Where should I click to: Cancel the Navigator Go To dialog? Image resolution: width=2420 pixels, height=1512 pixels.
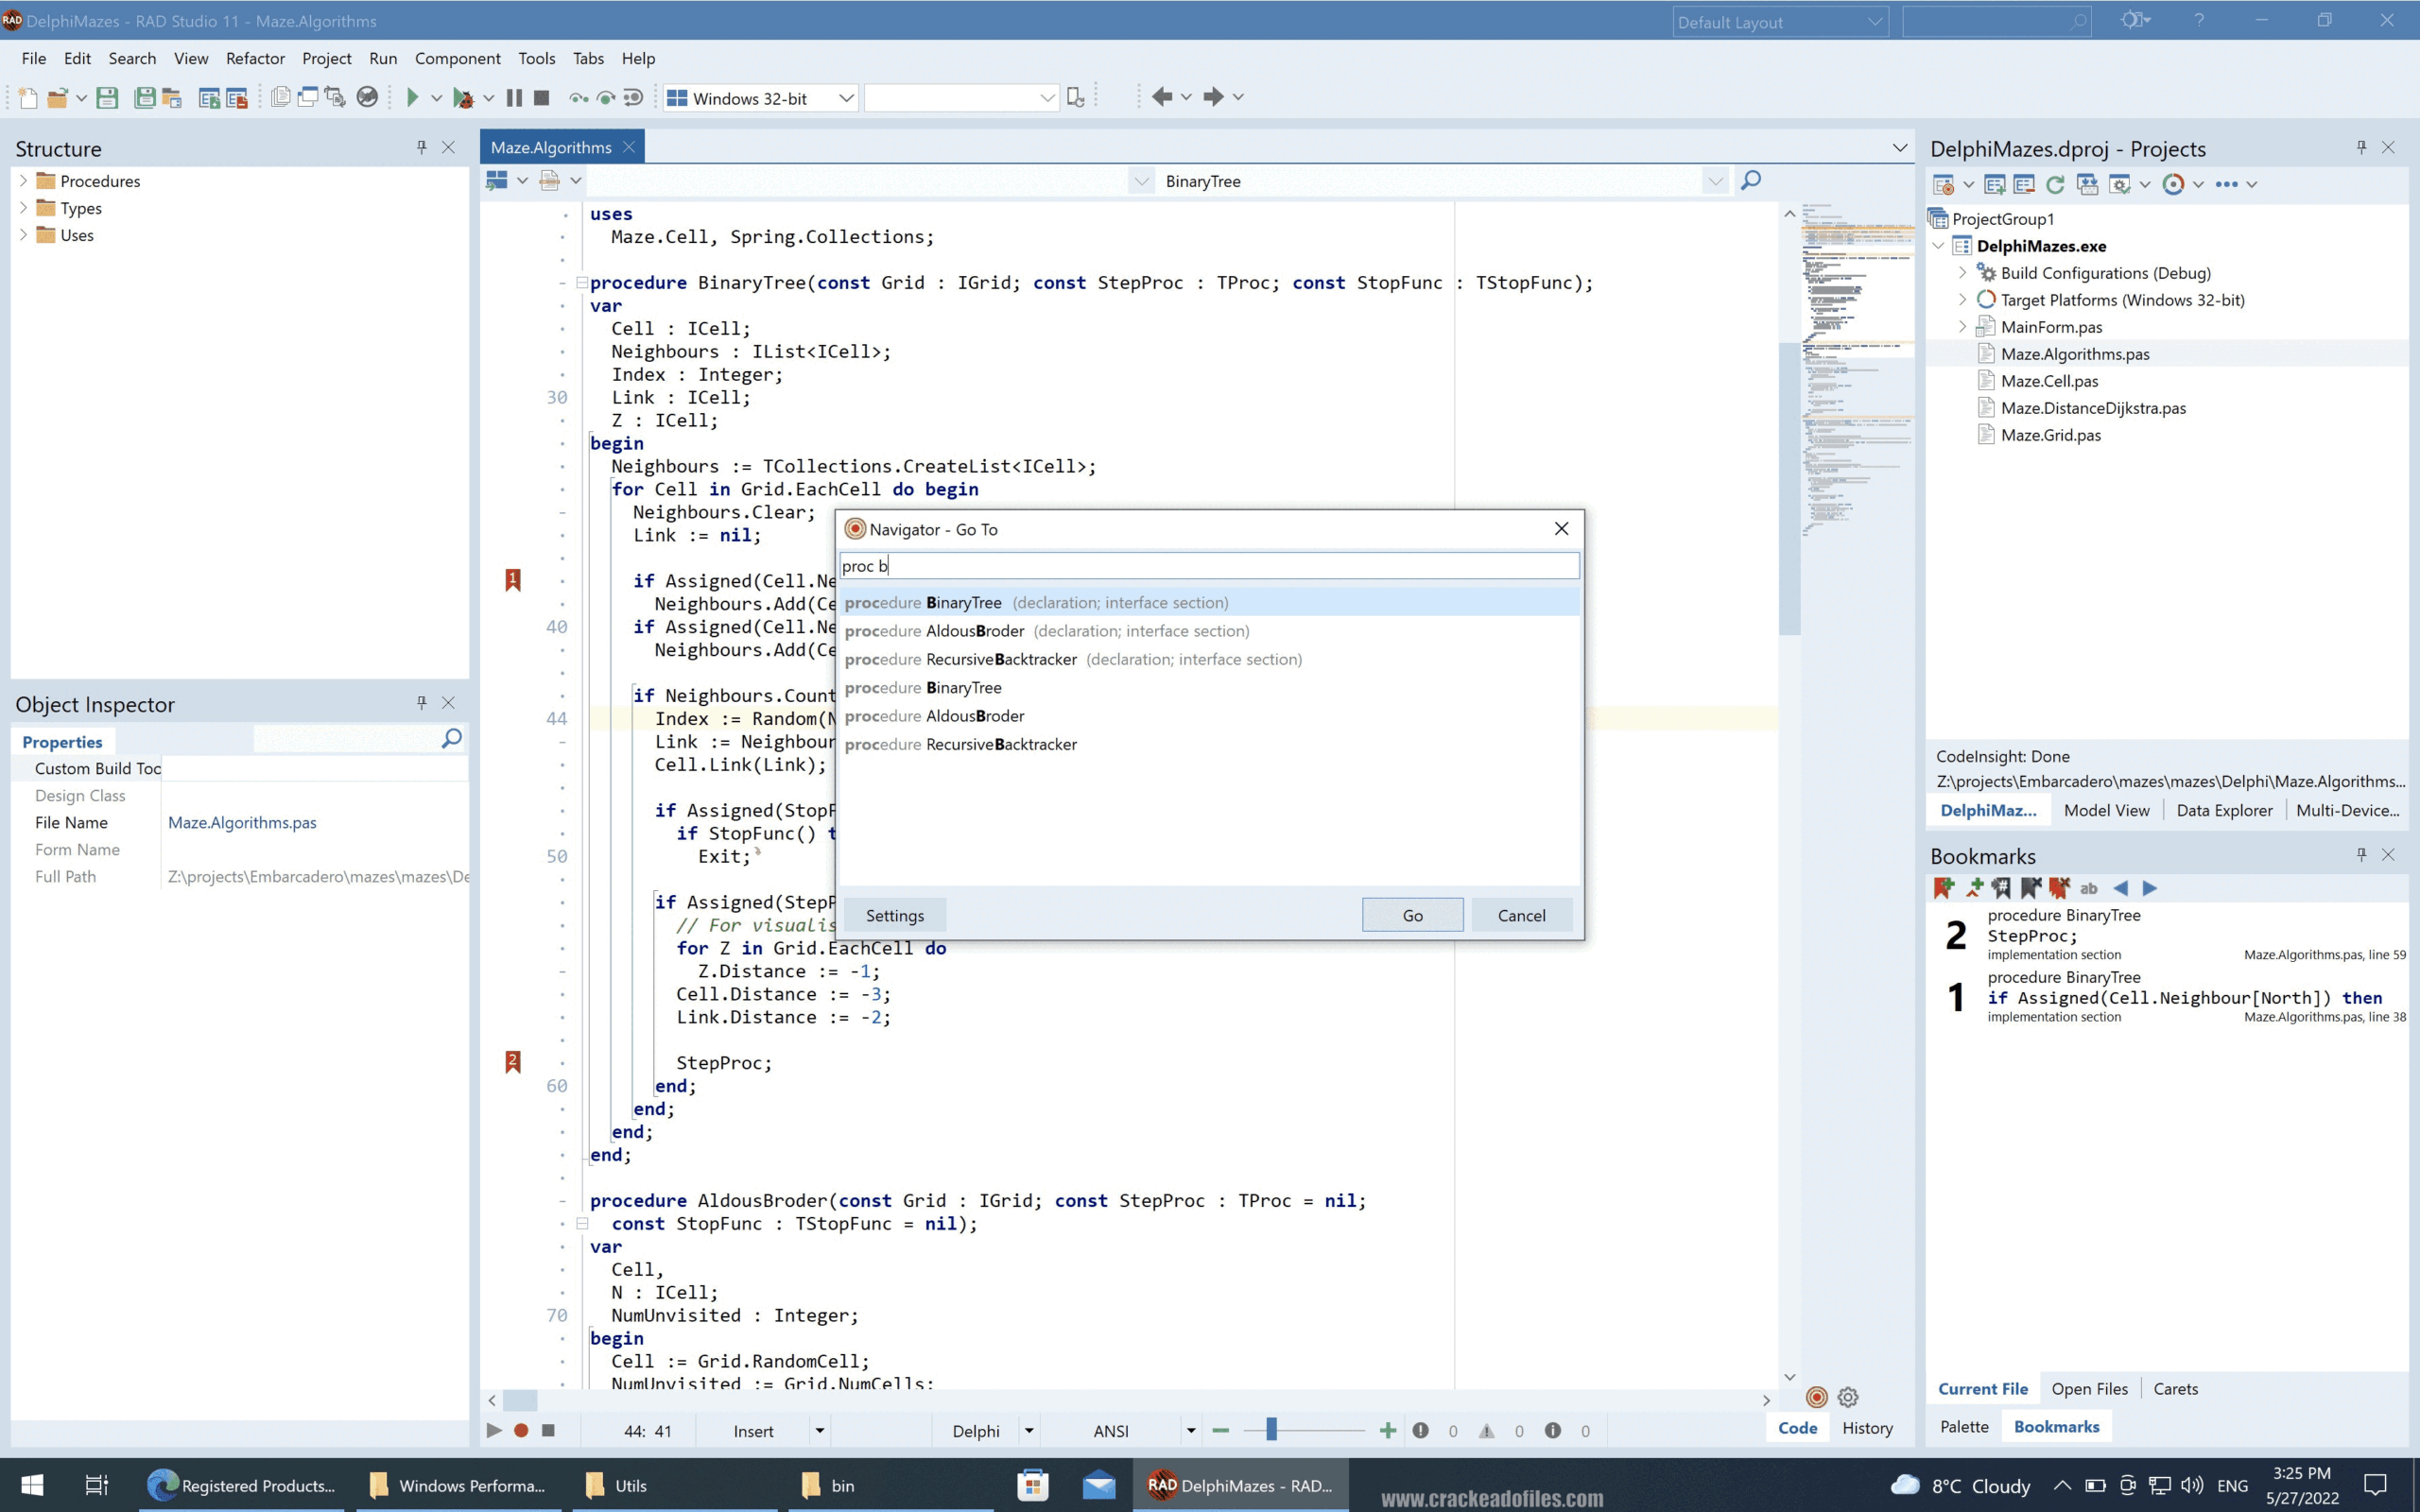1521,915
